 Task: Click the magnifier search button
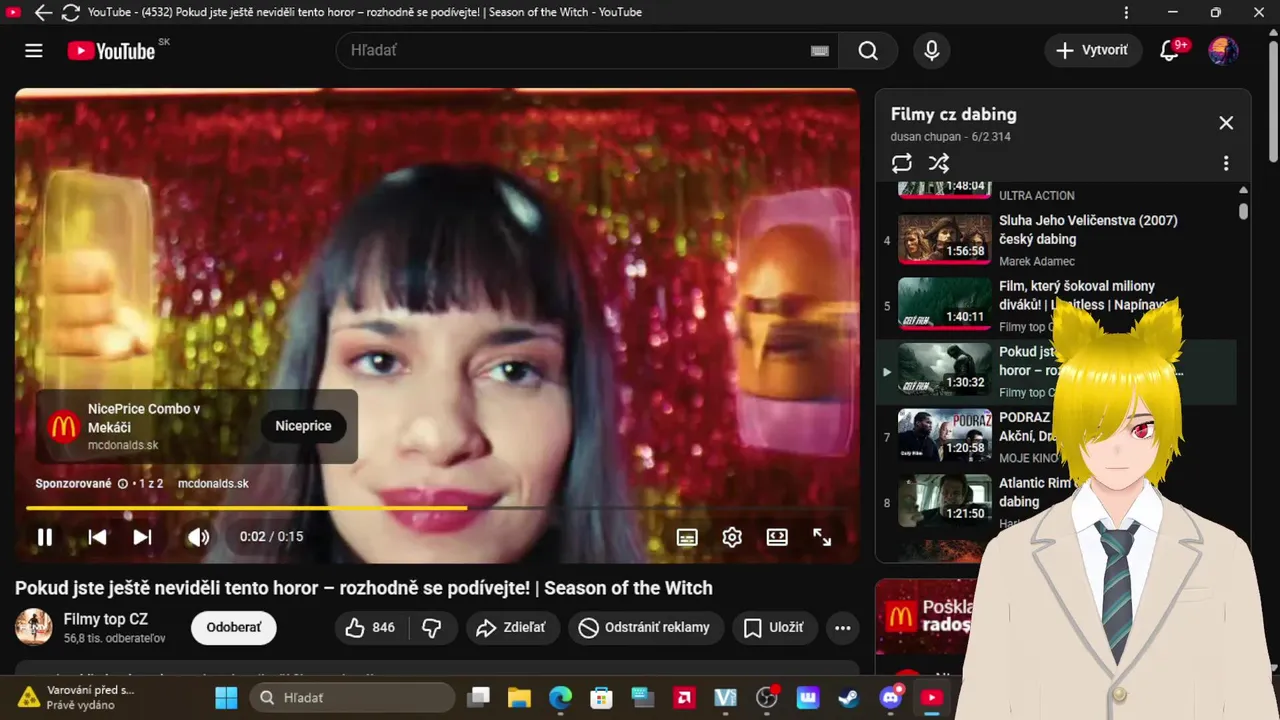[868, 50]
